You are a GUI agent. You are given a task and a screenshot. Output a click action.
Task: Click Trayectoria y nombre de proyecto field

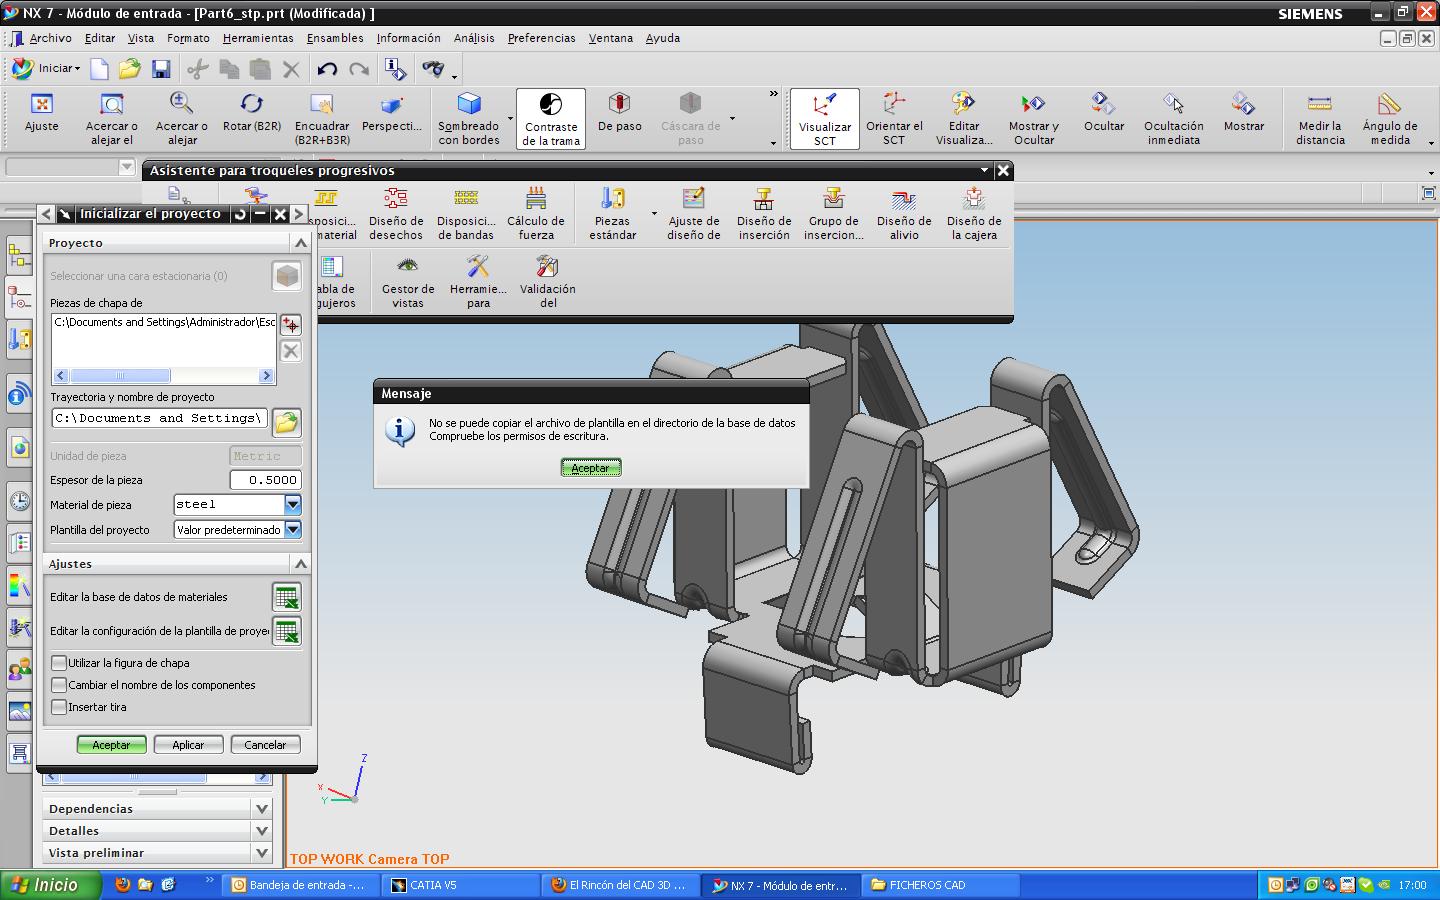pyautogui.click(x=160, y=419)
